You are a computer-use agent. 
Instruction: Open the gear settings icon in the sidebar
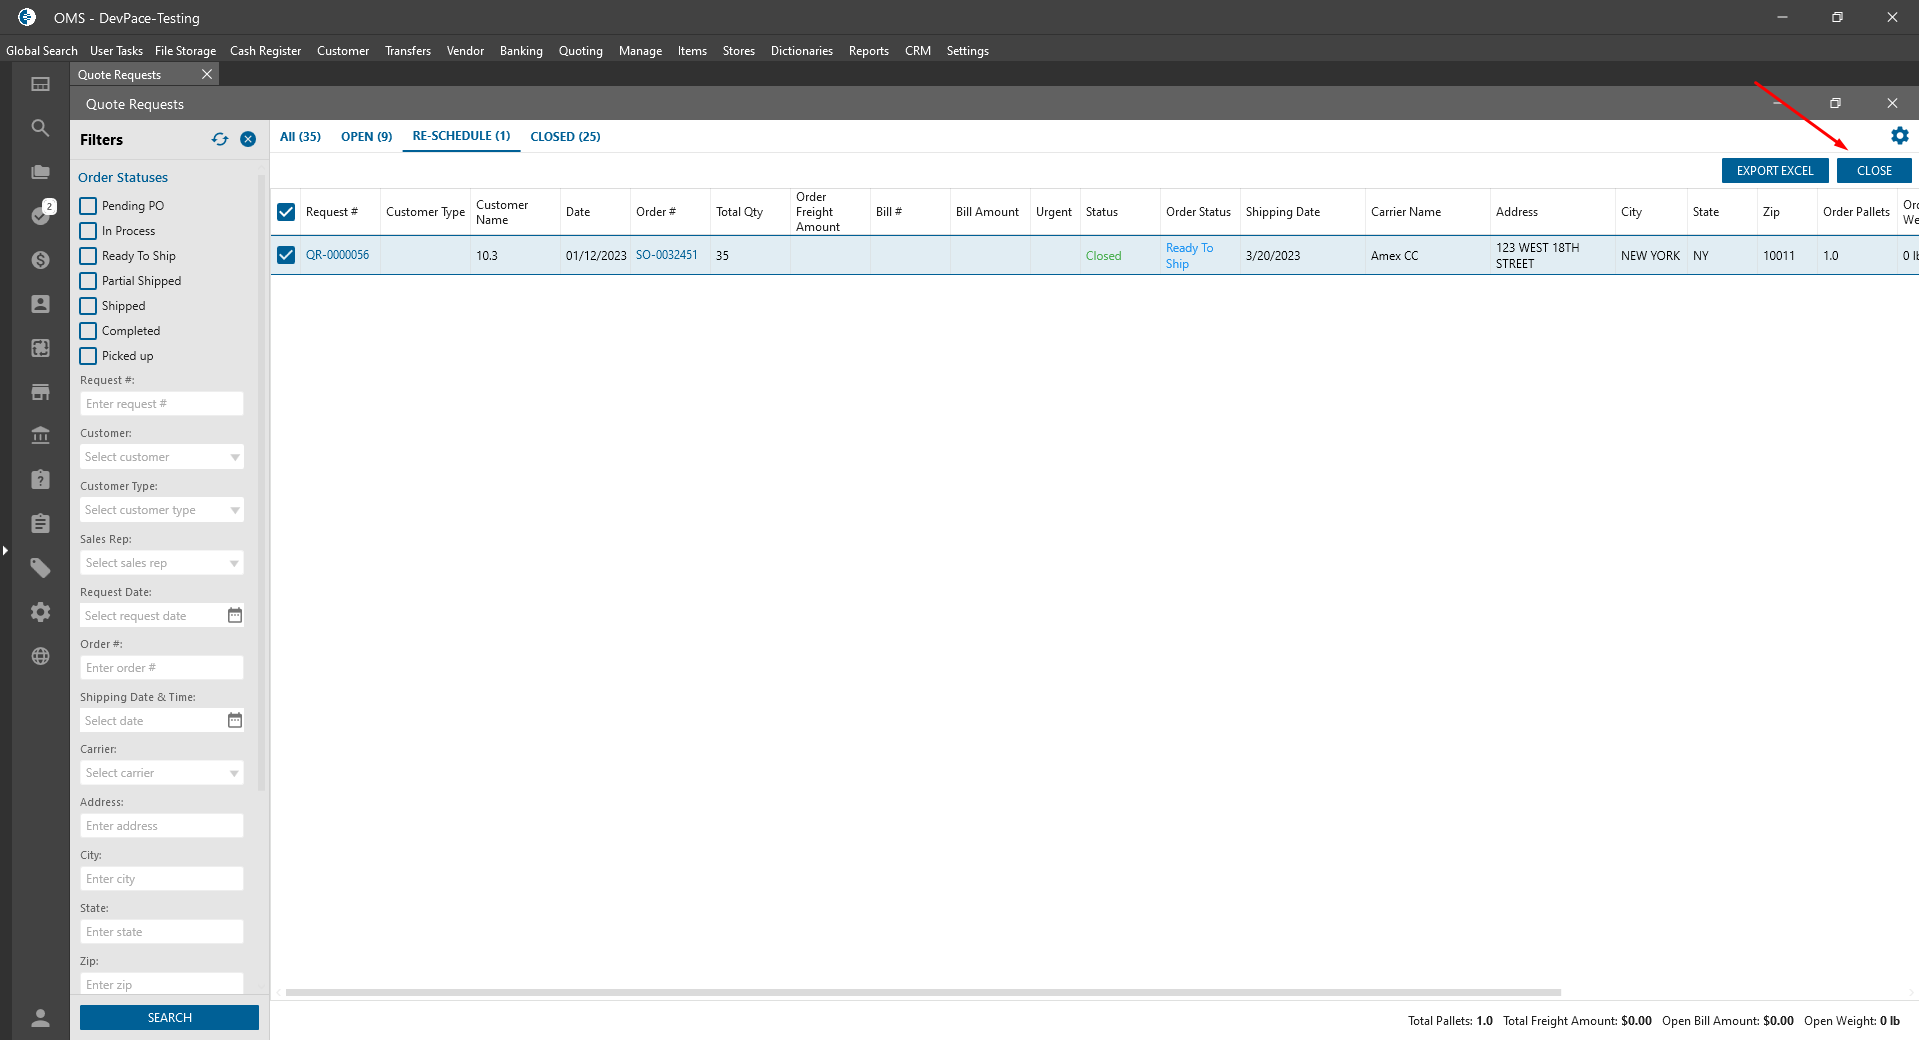(40, 612)
